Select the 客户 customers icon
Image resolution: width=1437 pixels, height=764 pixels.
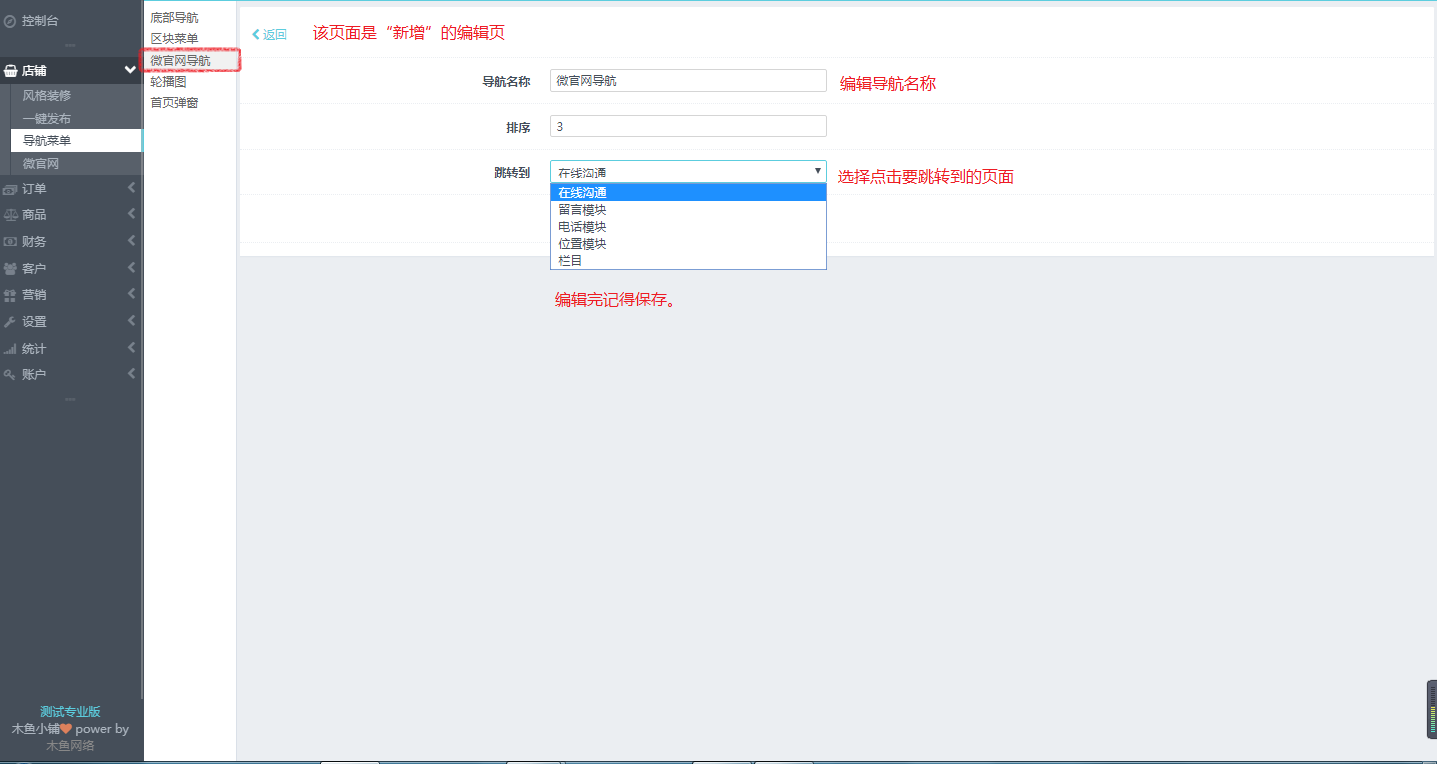(10, 267)
